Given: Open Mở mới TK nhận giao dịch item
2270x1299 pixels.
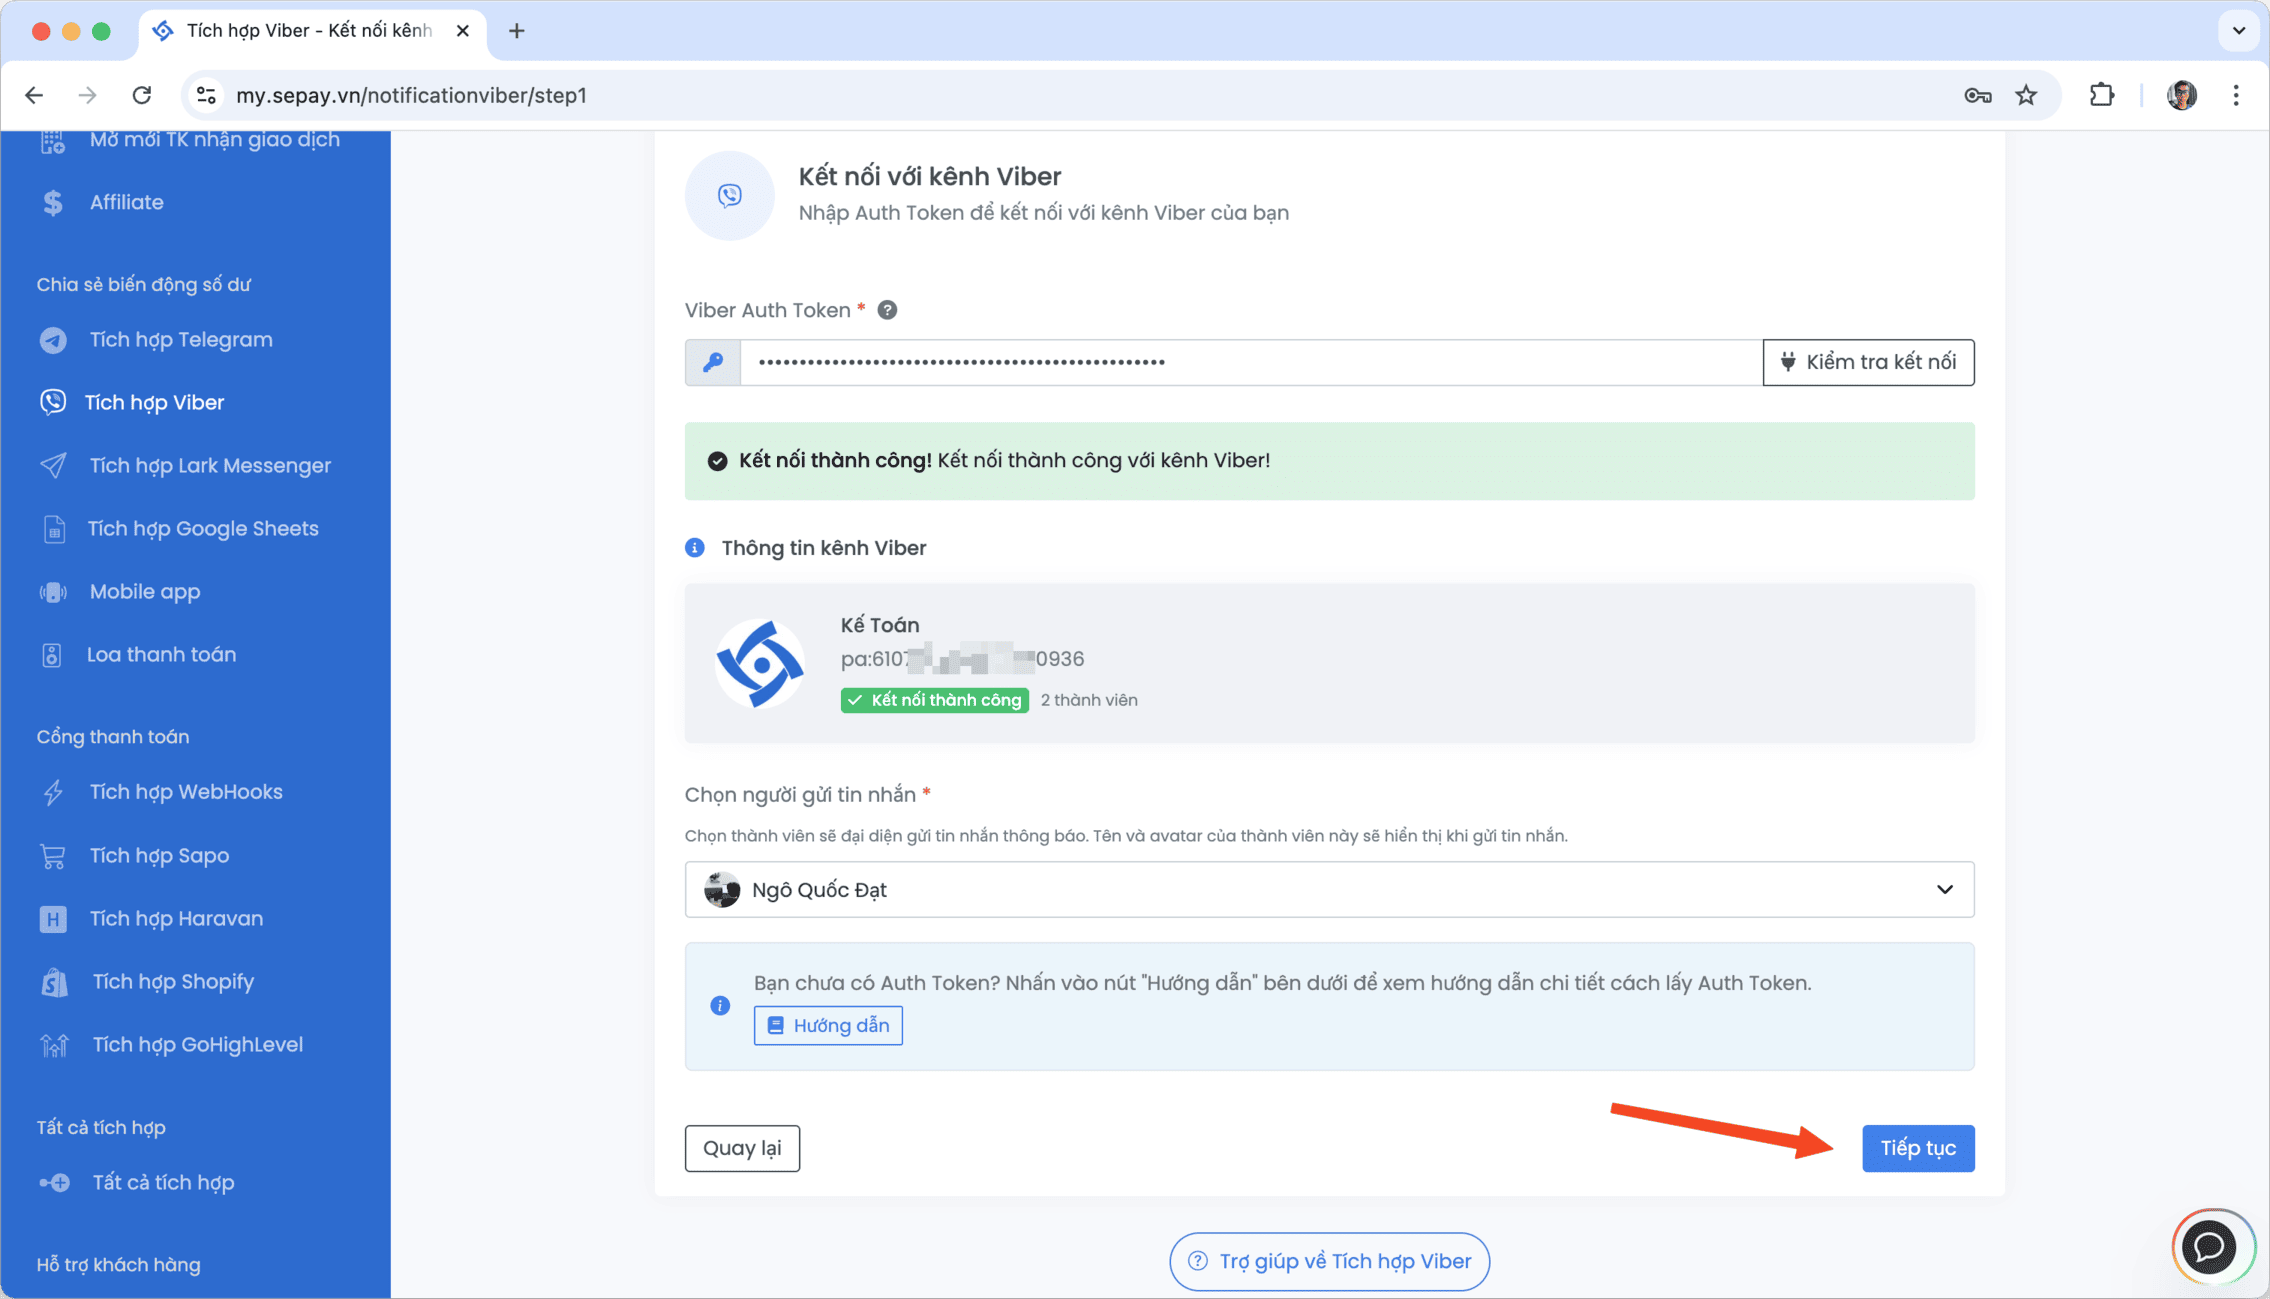Looking at the screenshot, I should click(x=215, y=140).
